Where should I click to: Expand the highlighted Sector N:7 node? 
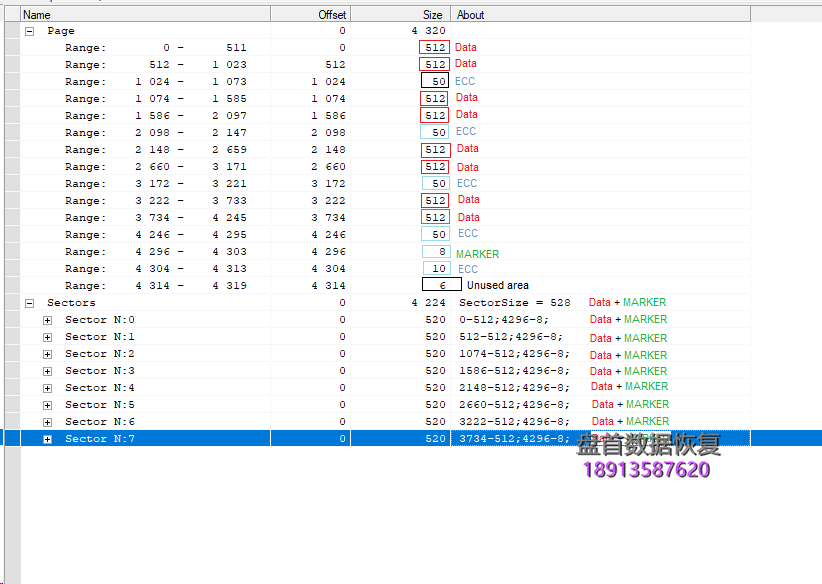[x=47, y=439]
